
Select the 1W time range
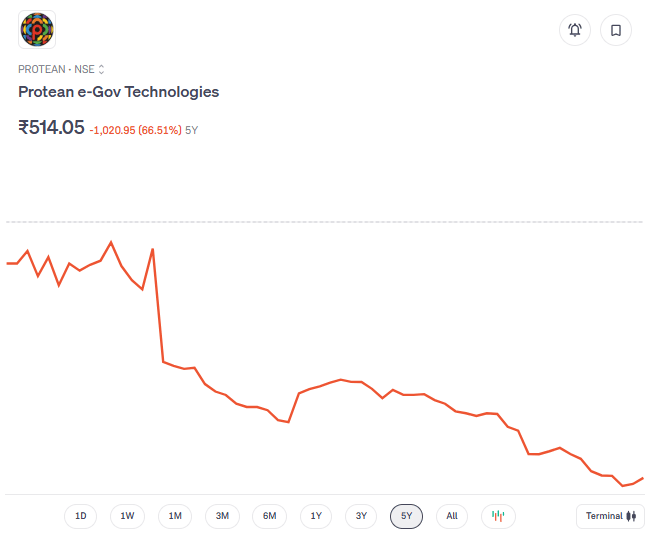coord(127,516)
